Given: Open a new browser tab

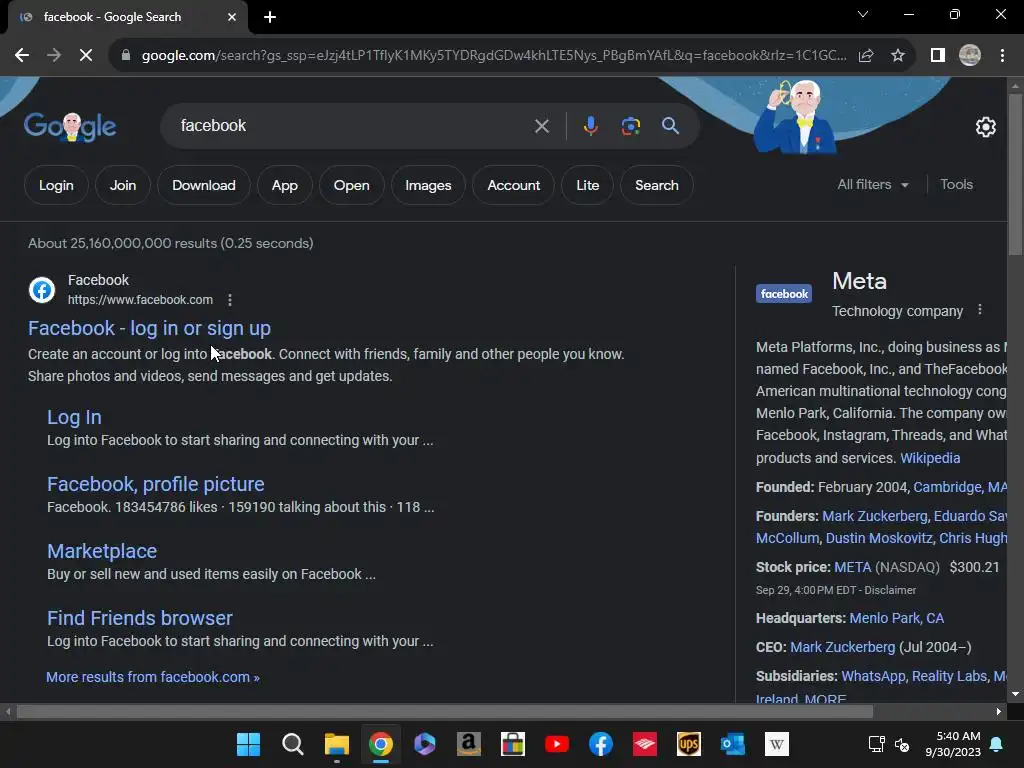Looking at the screenshot, I should pos(270,17).
